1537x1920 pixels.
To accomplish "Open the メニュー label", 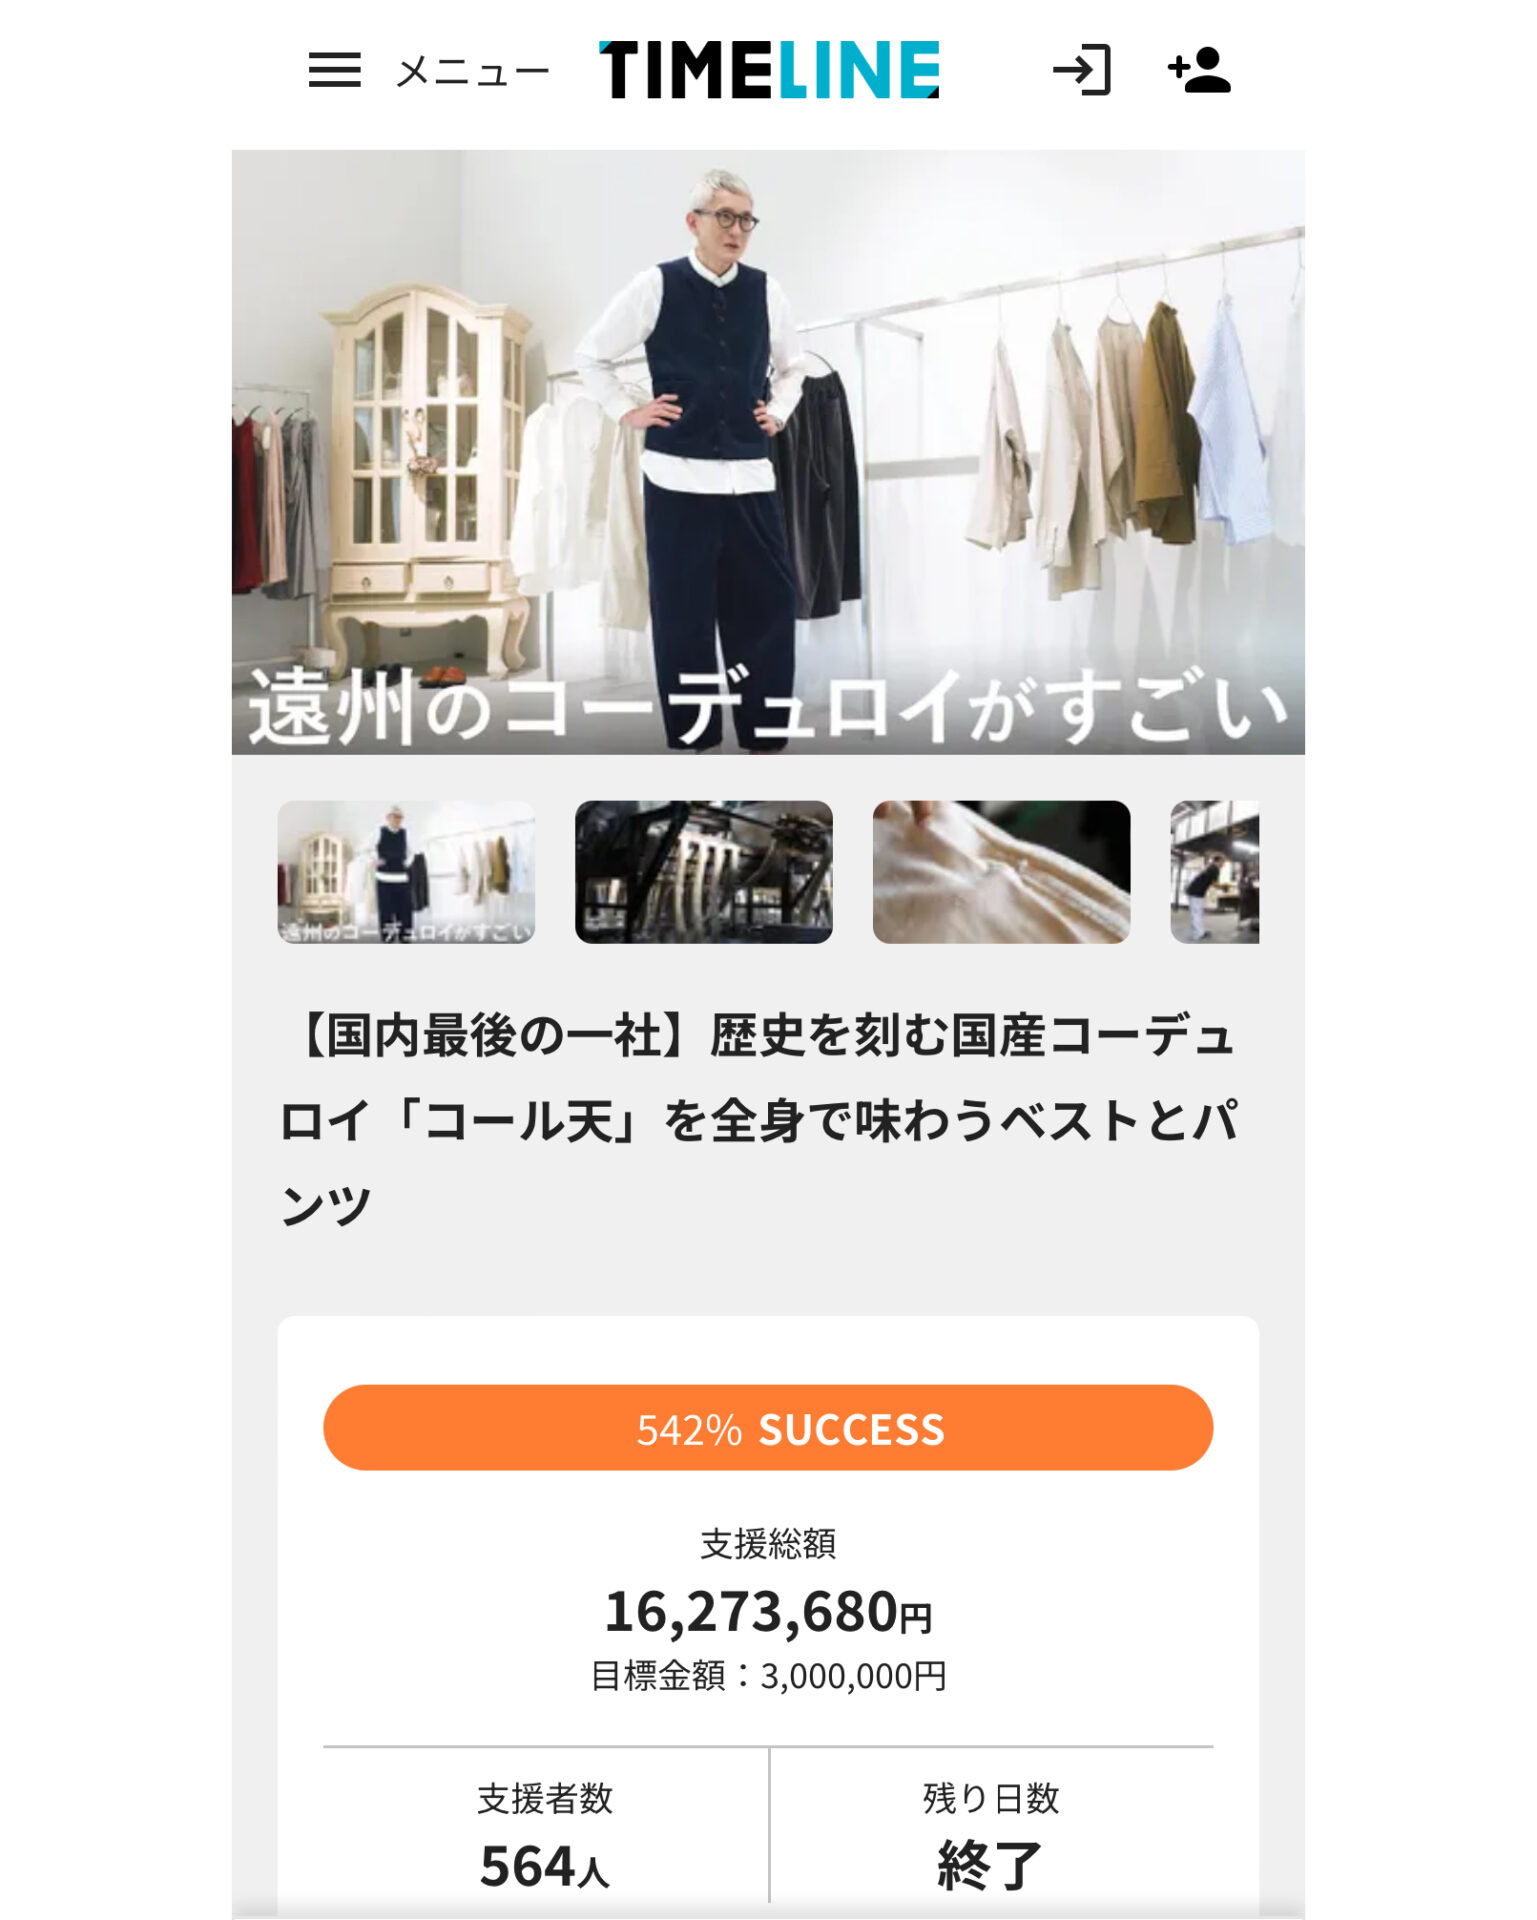I will point(473,72).
